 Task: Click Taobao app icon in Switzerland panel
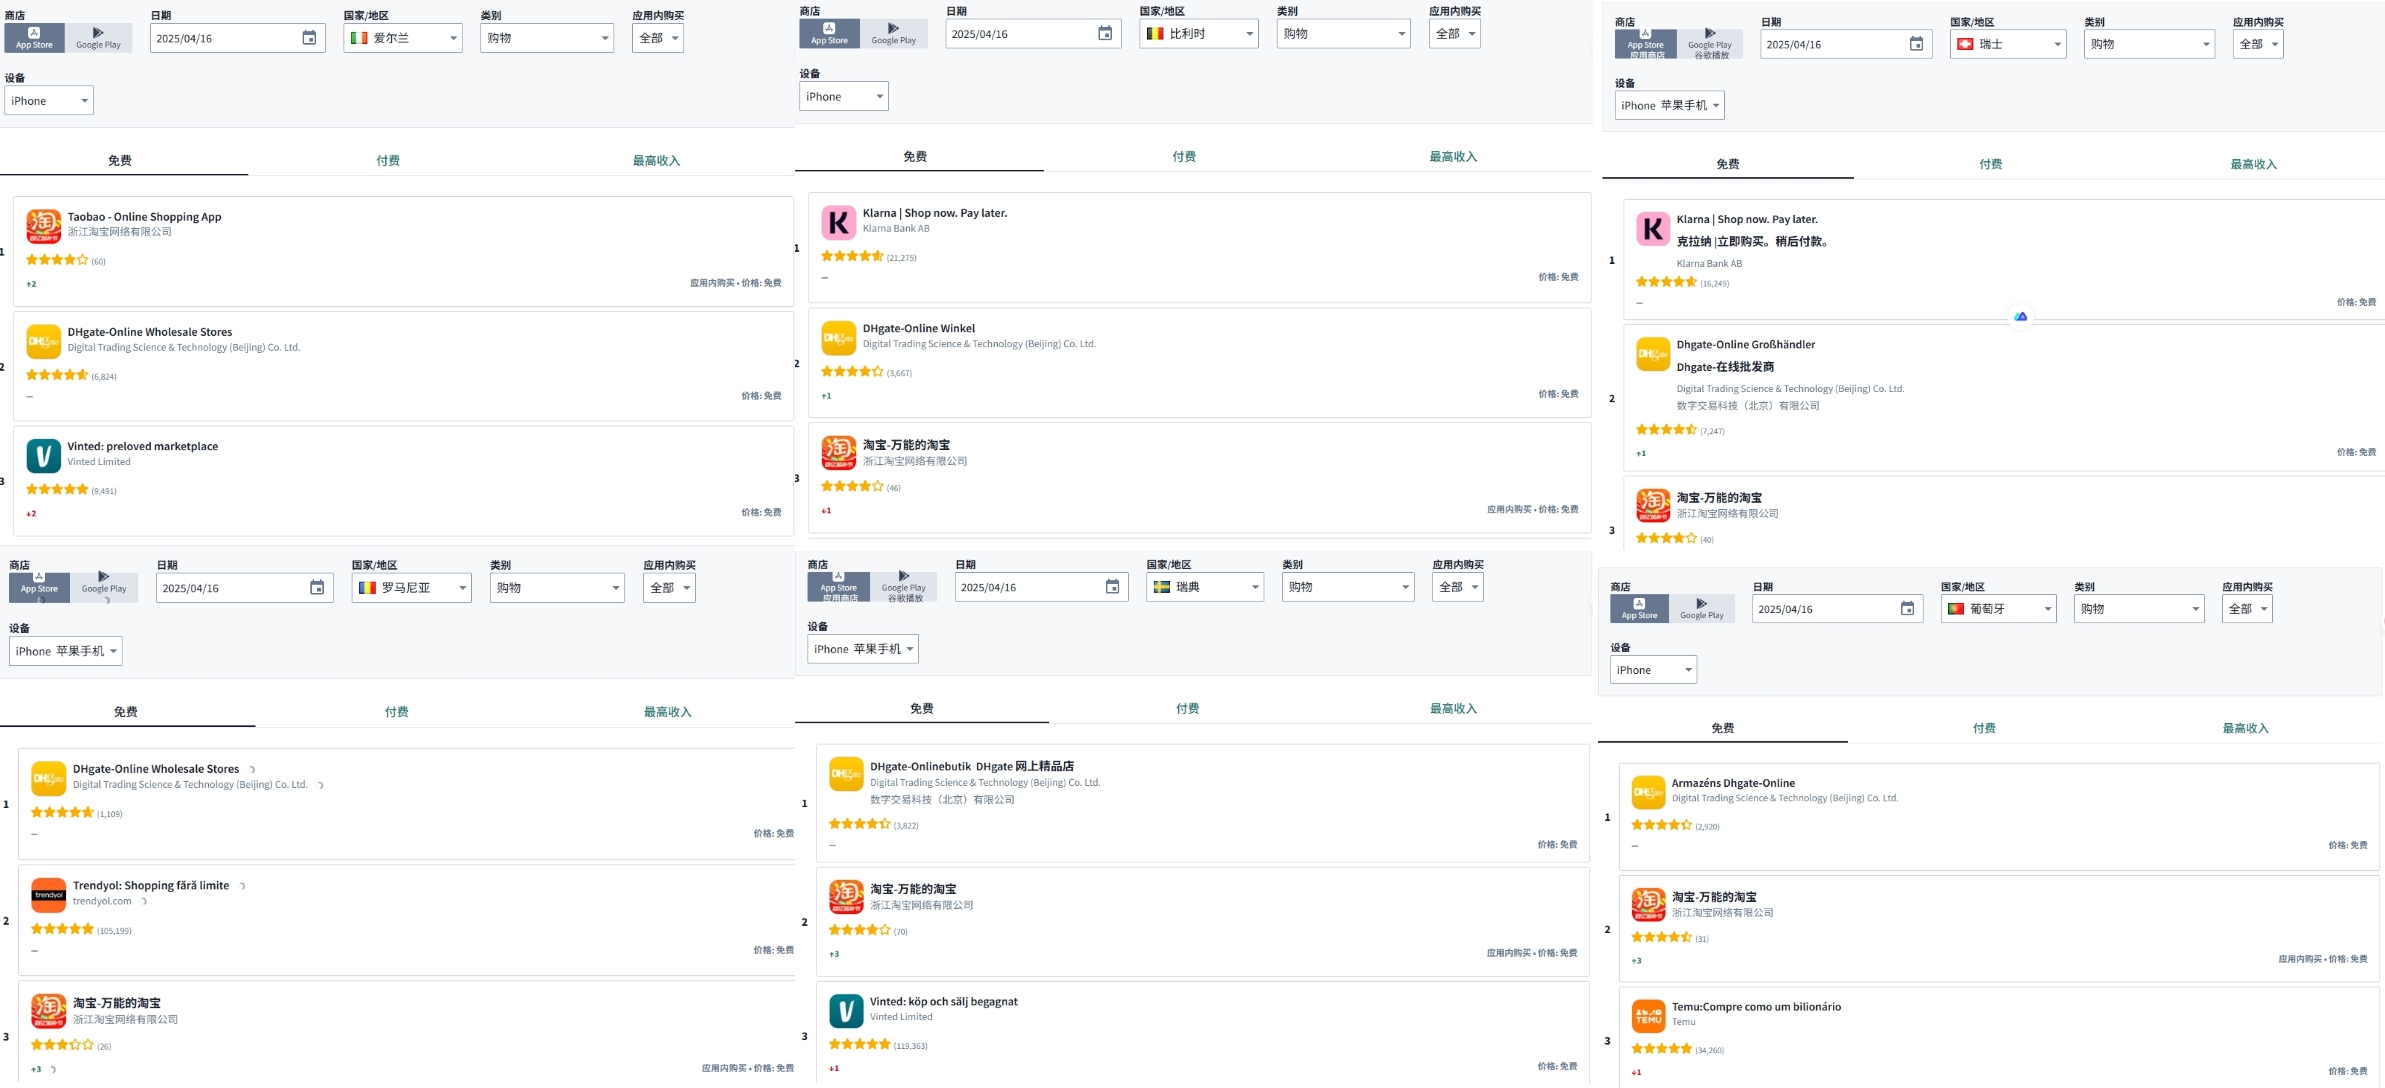click(1653, 505)
